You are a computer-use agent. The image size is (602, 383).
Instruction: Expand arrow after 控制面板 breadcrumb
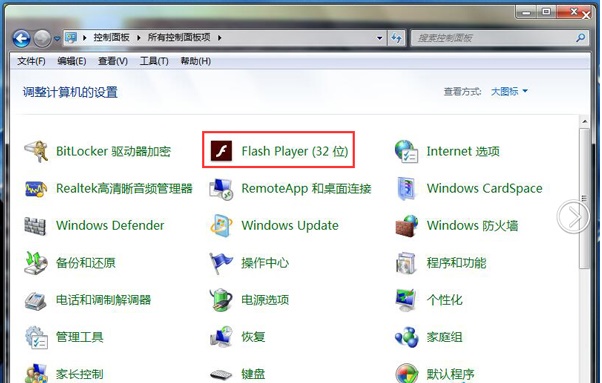(139, 38)
